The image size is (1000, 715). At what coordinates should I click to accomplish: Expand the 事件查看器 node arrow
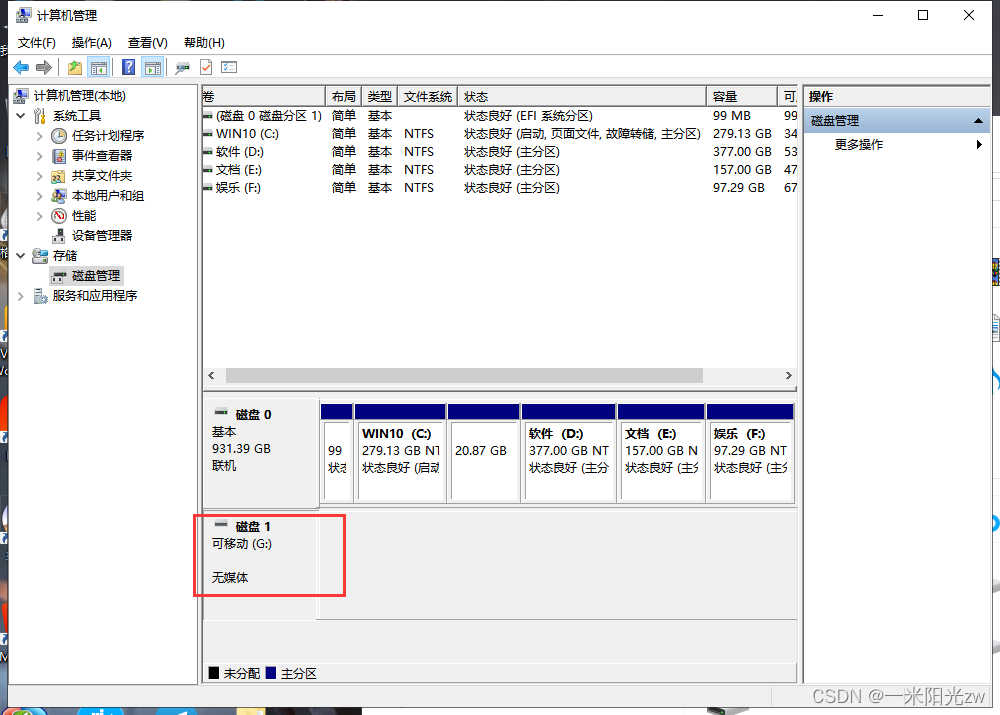pos(40,156)
